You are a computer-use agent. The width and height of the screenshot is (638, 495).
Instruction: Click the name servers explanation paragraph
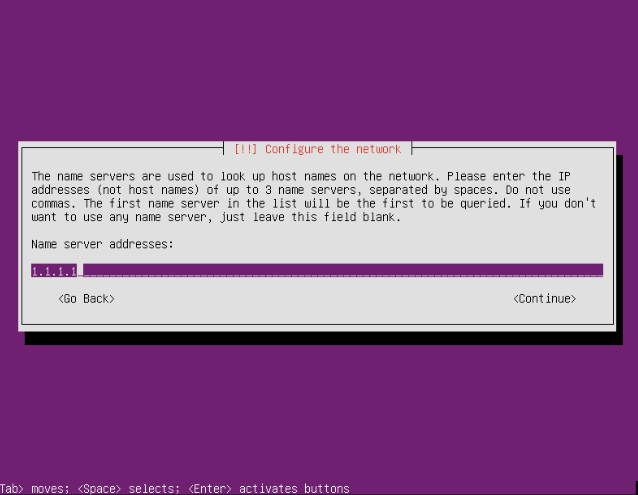tap(314, 196)
